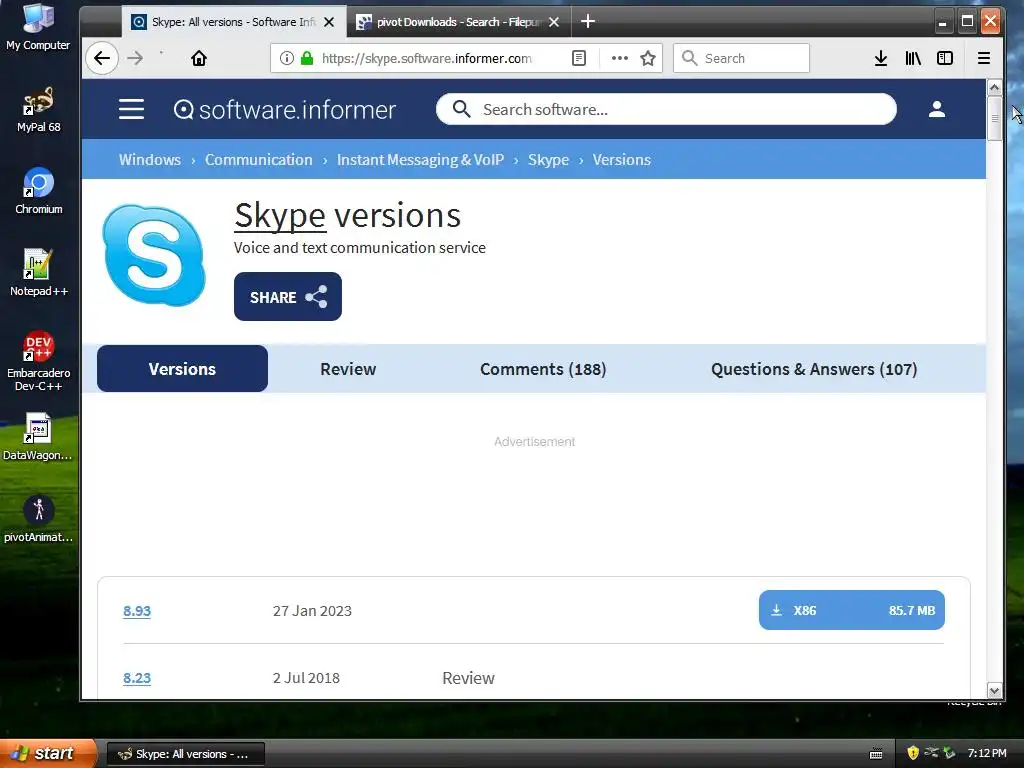Screen dimensions: 1024x768
Task: Select the Skype All versions browser tab
Action: coord(234,22)
